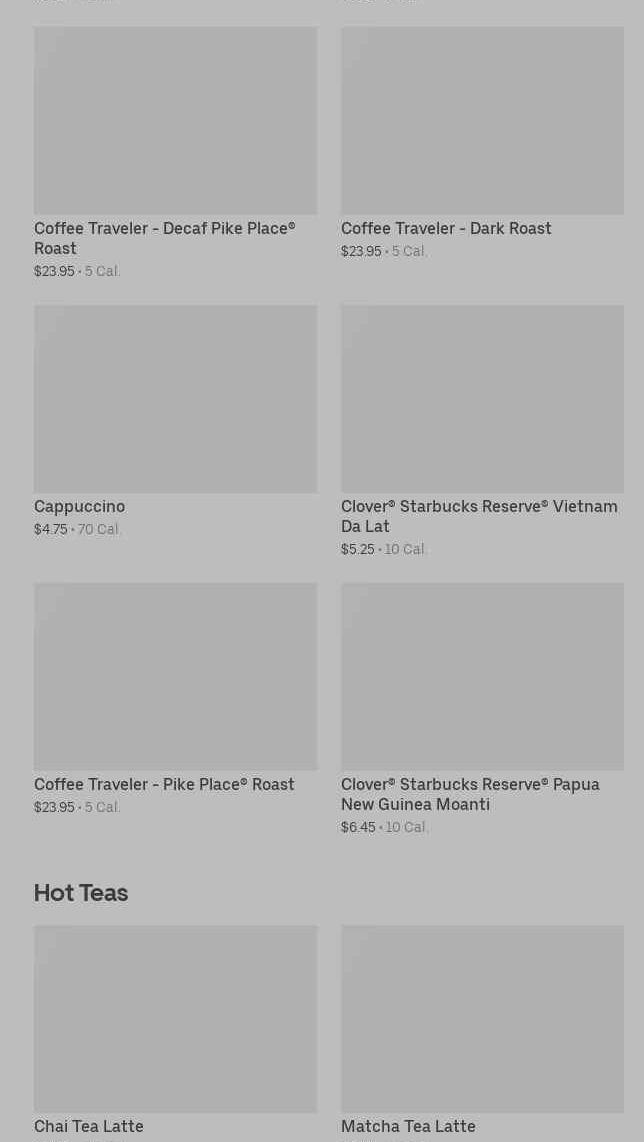Click the Coffee Traveler - Dark Roast title
This screenshot has width=644, height=1142.
tap(446, 228)
